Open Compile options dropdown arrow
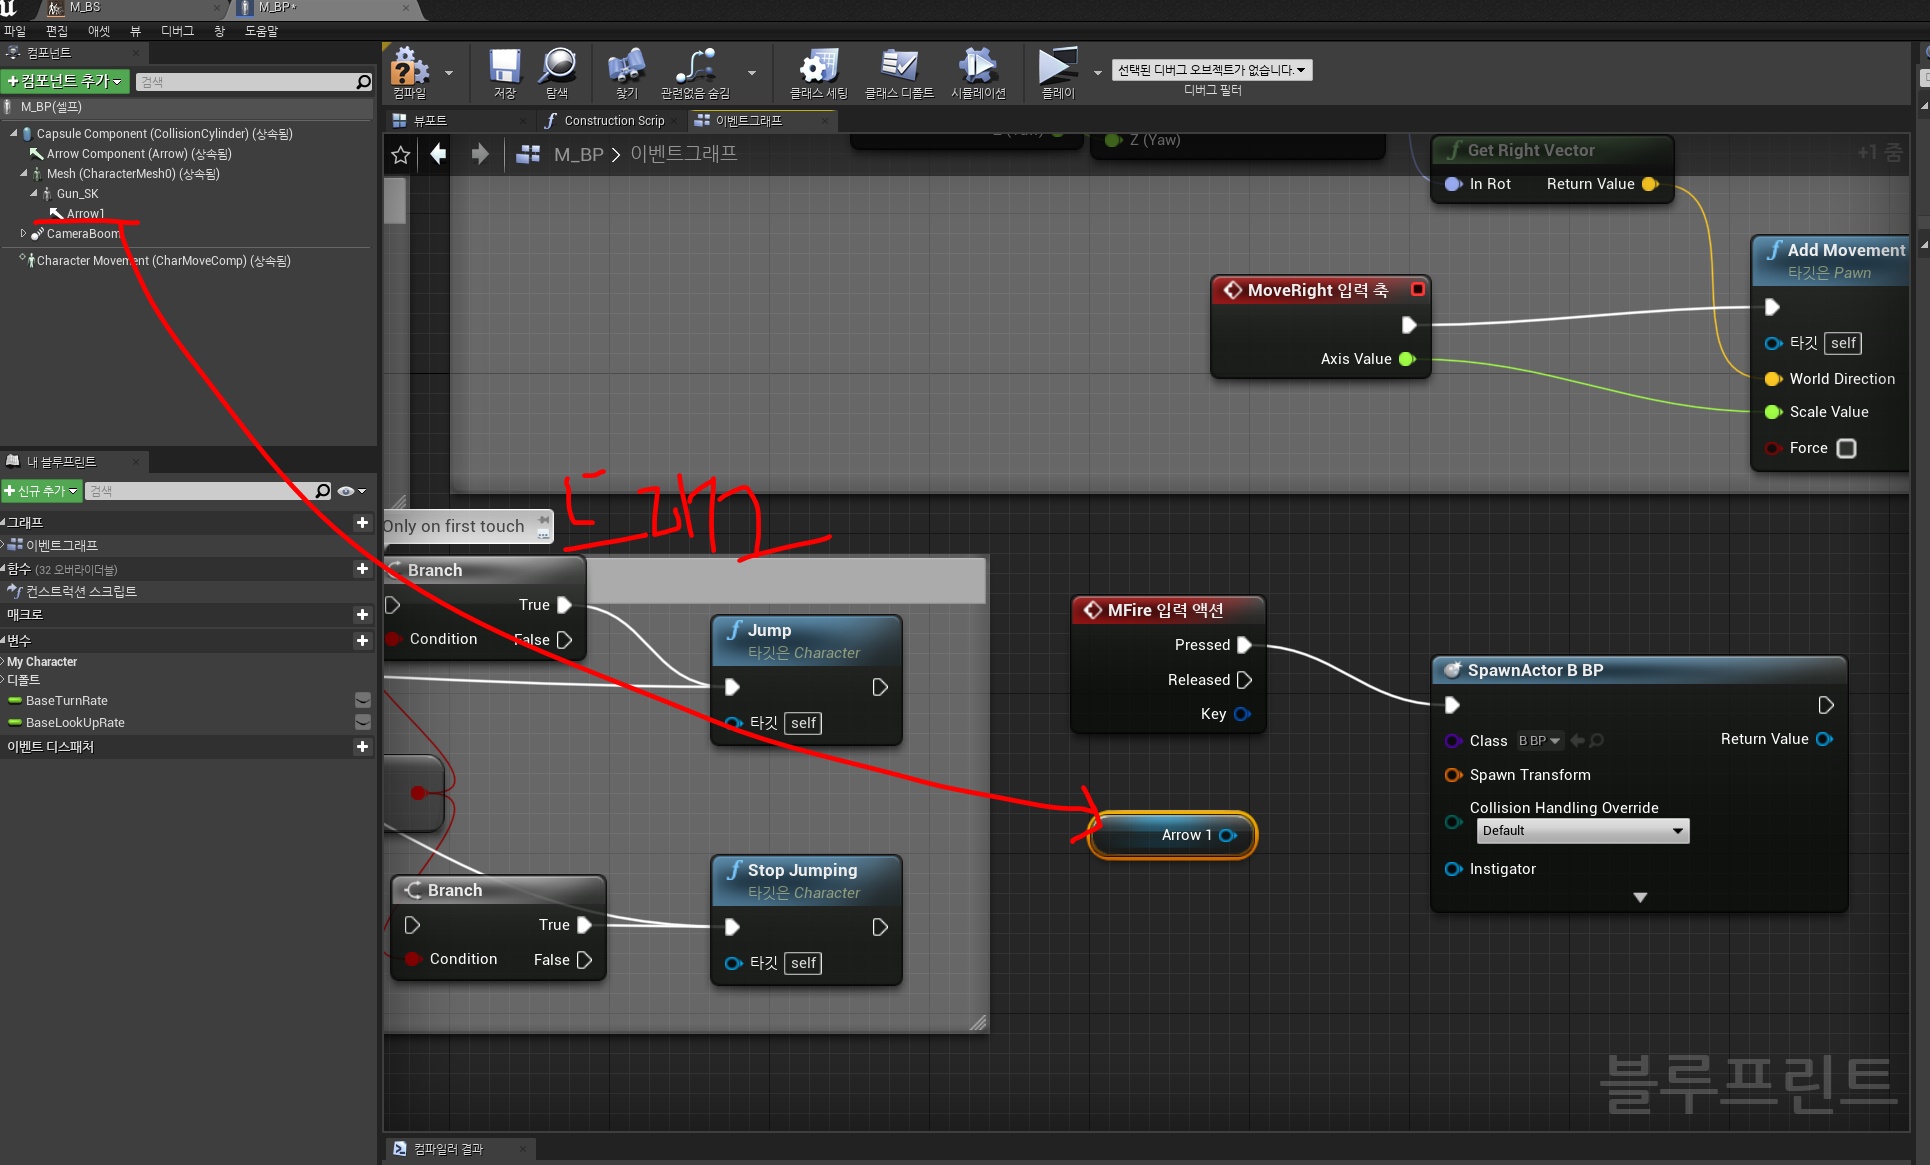The height and width of the screenshot is (1165, 1930). (x=449, y=73)
